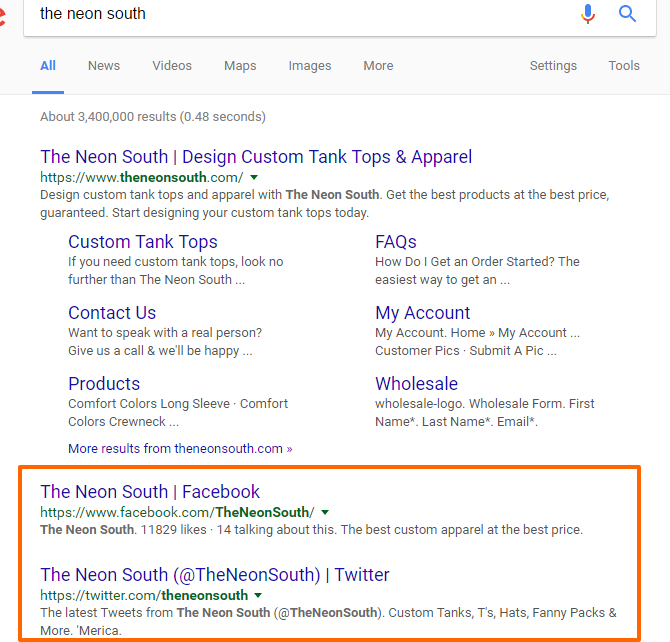
Task: Click 'About 3,400,000 results (0.48 seconds)' text
Action: tap(153, 117)
